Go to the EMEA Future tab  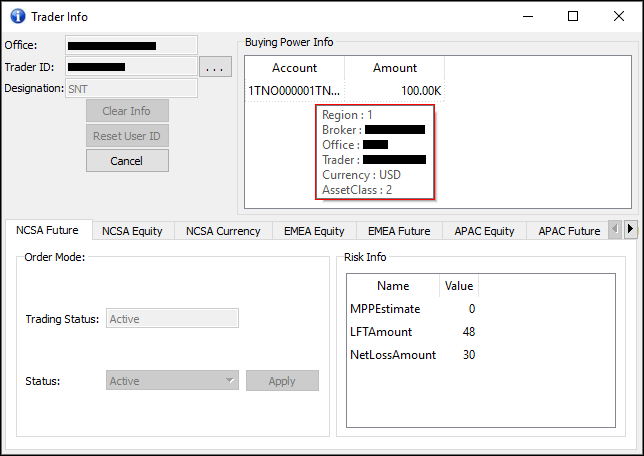(x=399, y=231)
